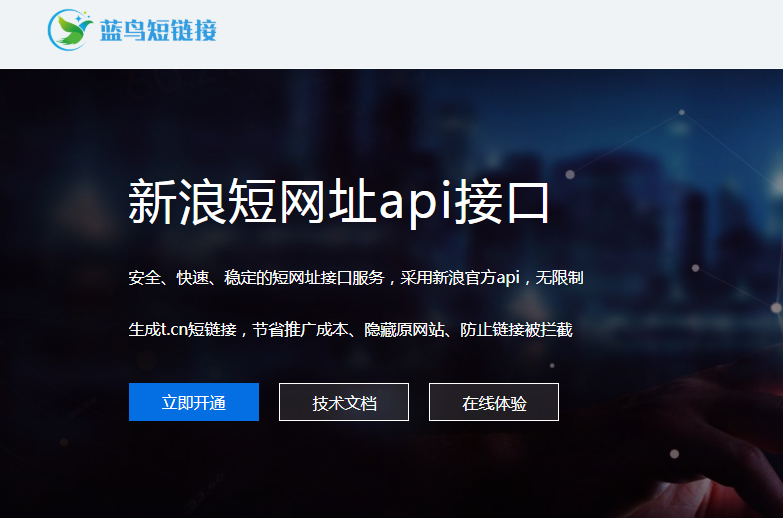
Task: Click the blue 立即开通 button
Action: coord(194,402)
